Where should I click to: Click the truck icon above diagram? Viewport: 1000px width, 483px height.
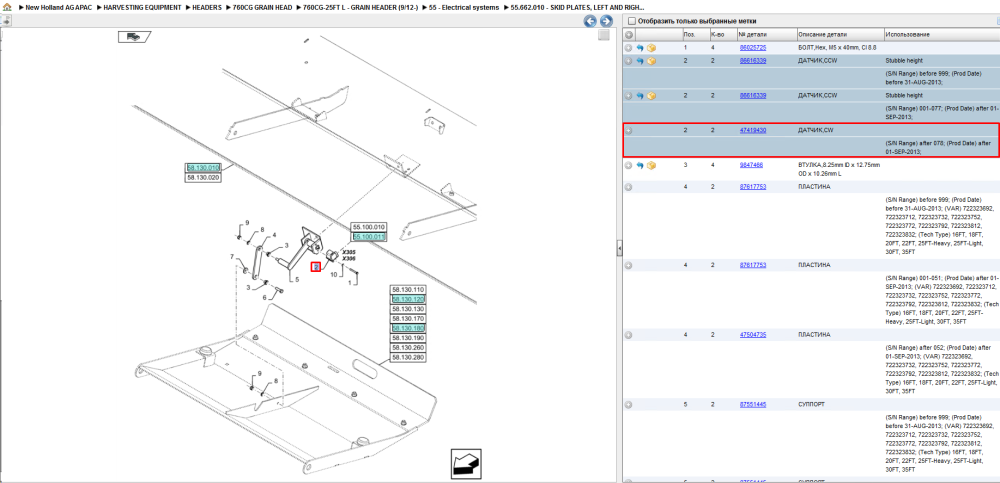134,37
